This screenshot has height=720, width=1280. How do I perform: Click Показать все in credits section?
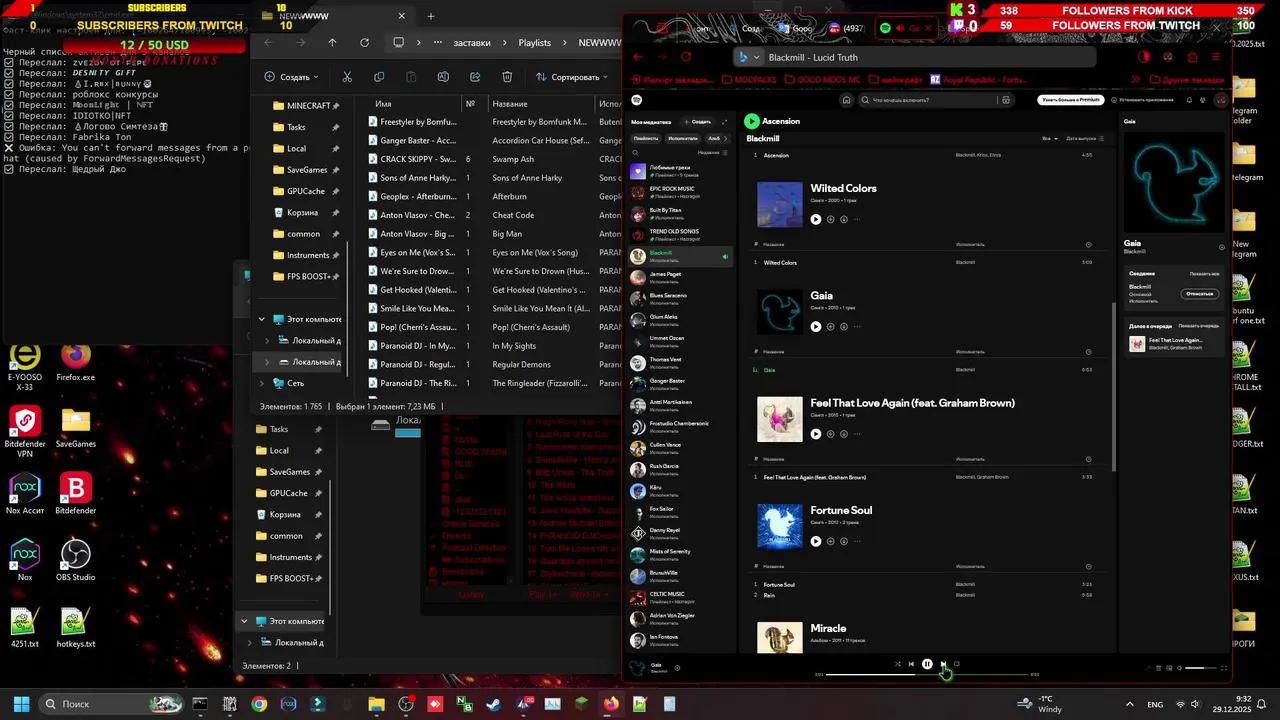[x=1205, y=274]
